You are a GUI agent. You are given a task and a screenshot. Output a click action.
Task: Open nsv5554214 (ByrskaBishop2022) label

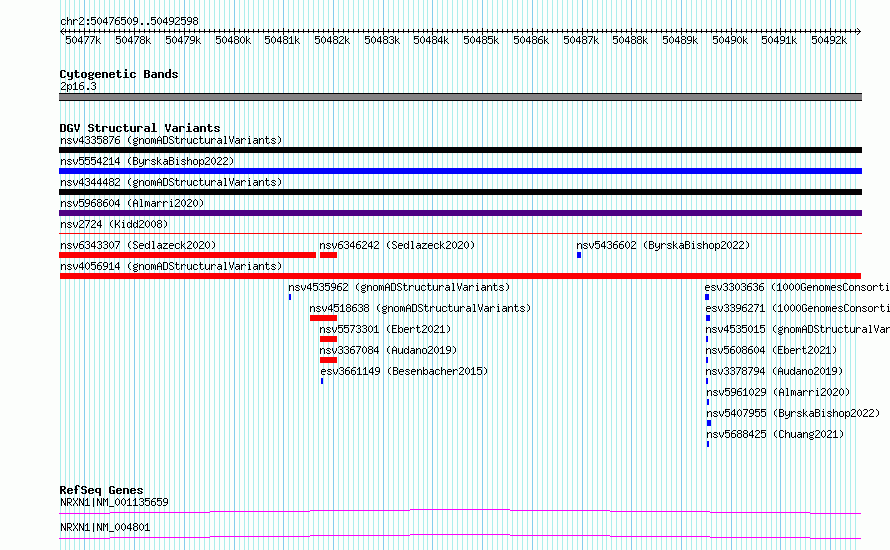[x=147, y=161]
